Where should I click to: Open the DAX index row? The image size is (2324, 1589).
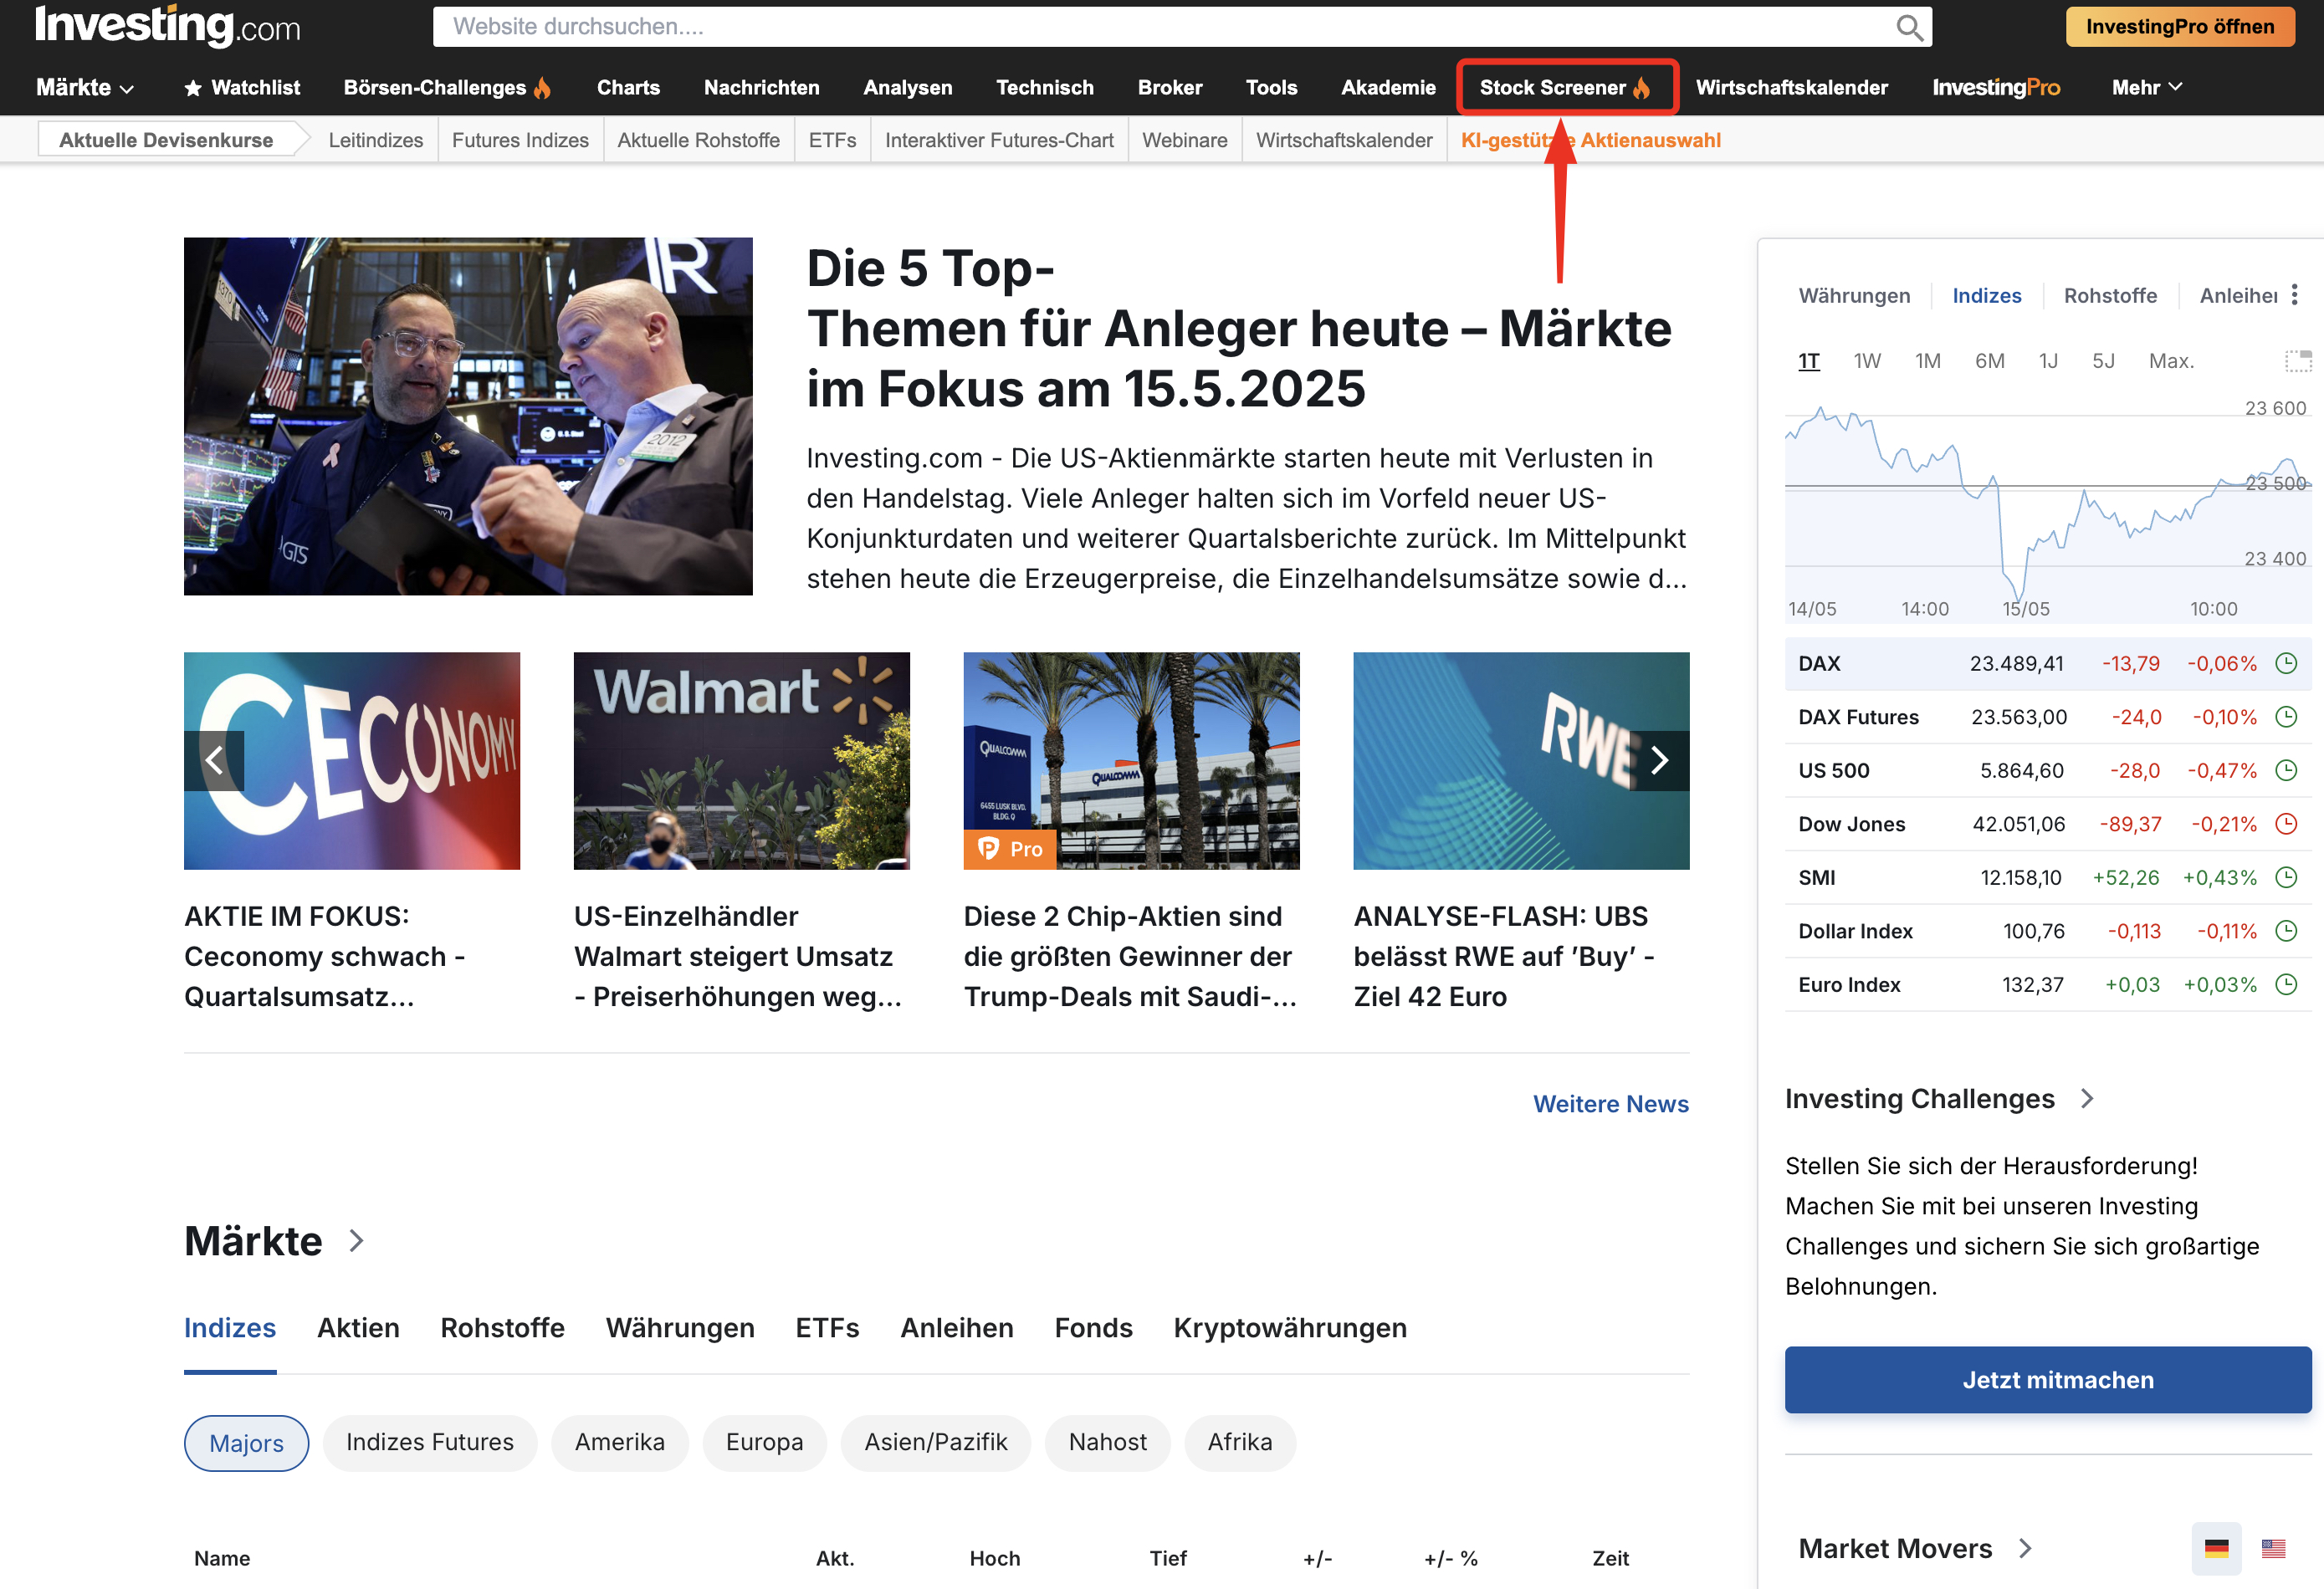coord(2048,663)
